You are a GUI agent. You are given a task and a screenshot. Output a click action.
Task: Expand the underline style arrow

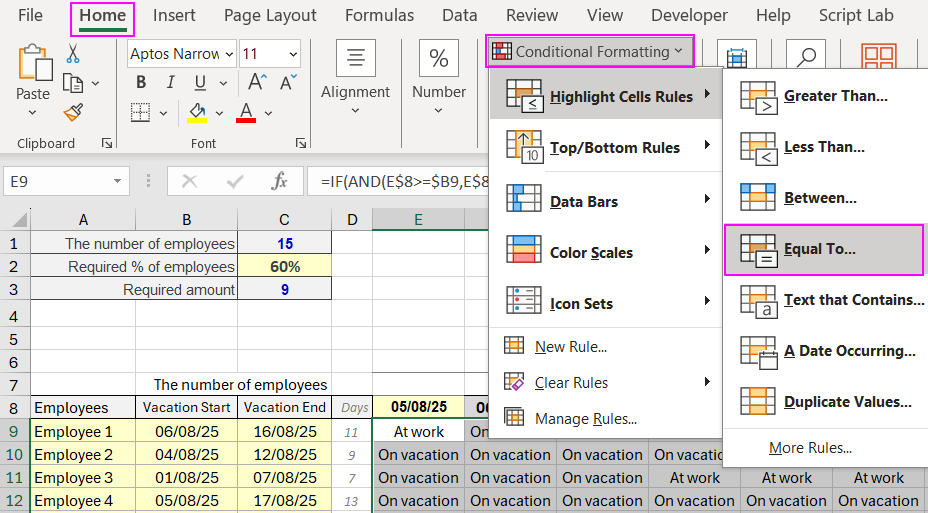[x=223, y=83]
